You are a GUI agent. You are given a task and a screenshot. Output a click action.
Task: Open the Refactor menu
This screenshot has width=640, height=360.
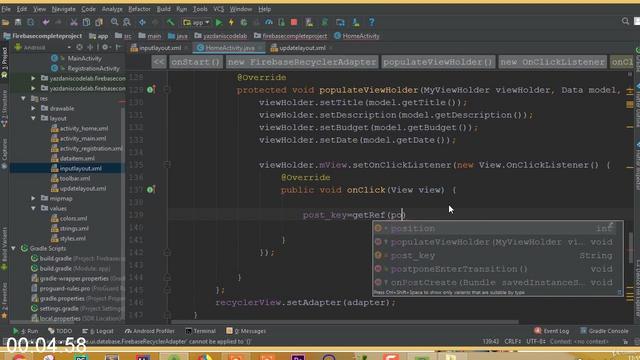click(x=139, y=9)
